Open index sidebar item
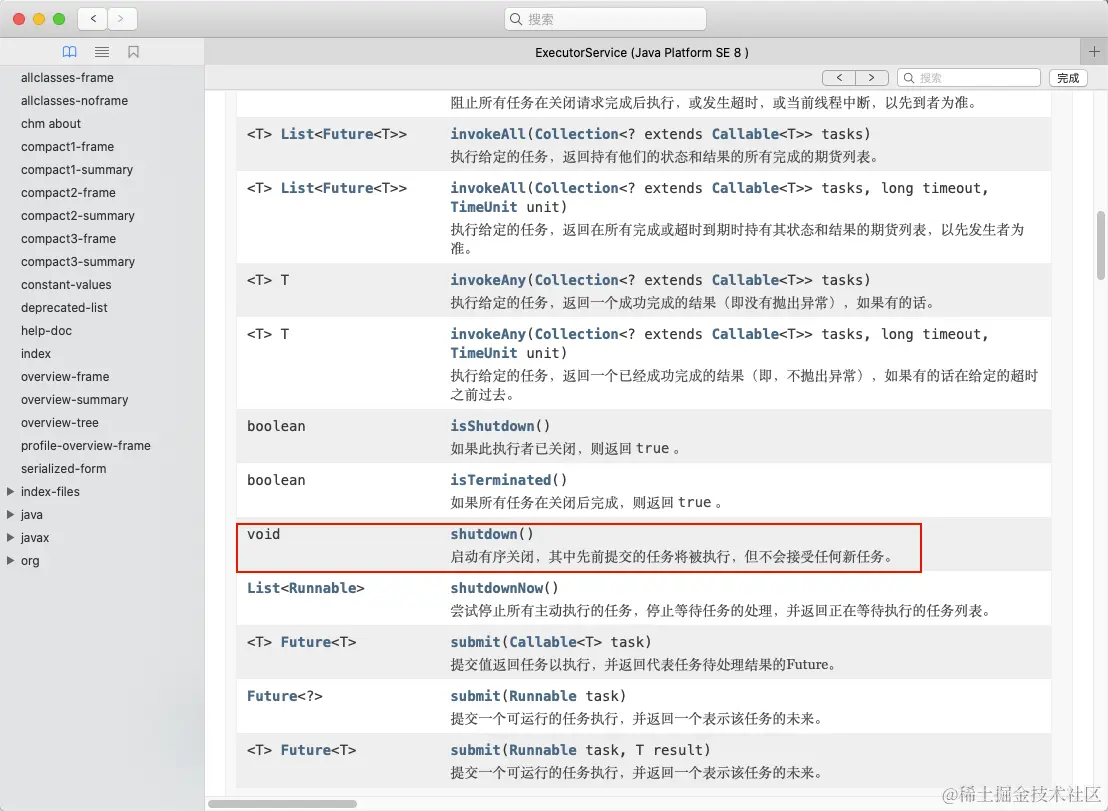The image size is (1108, 811). click(x=35, y=353)
